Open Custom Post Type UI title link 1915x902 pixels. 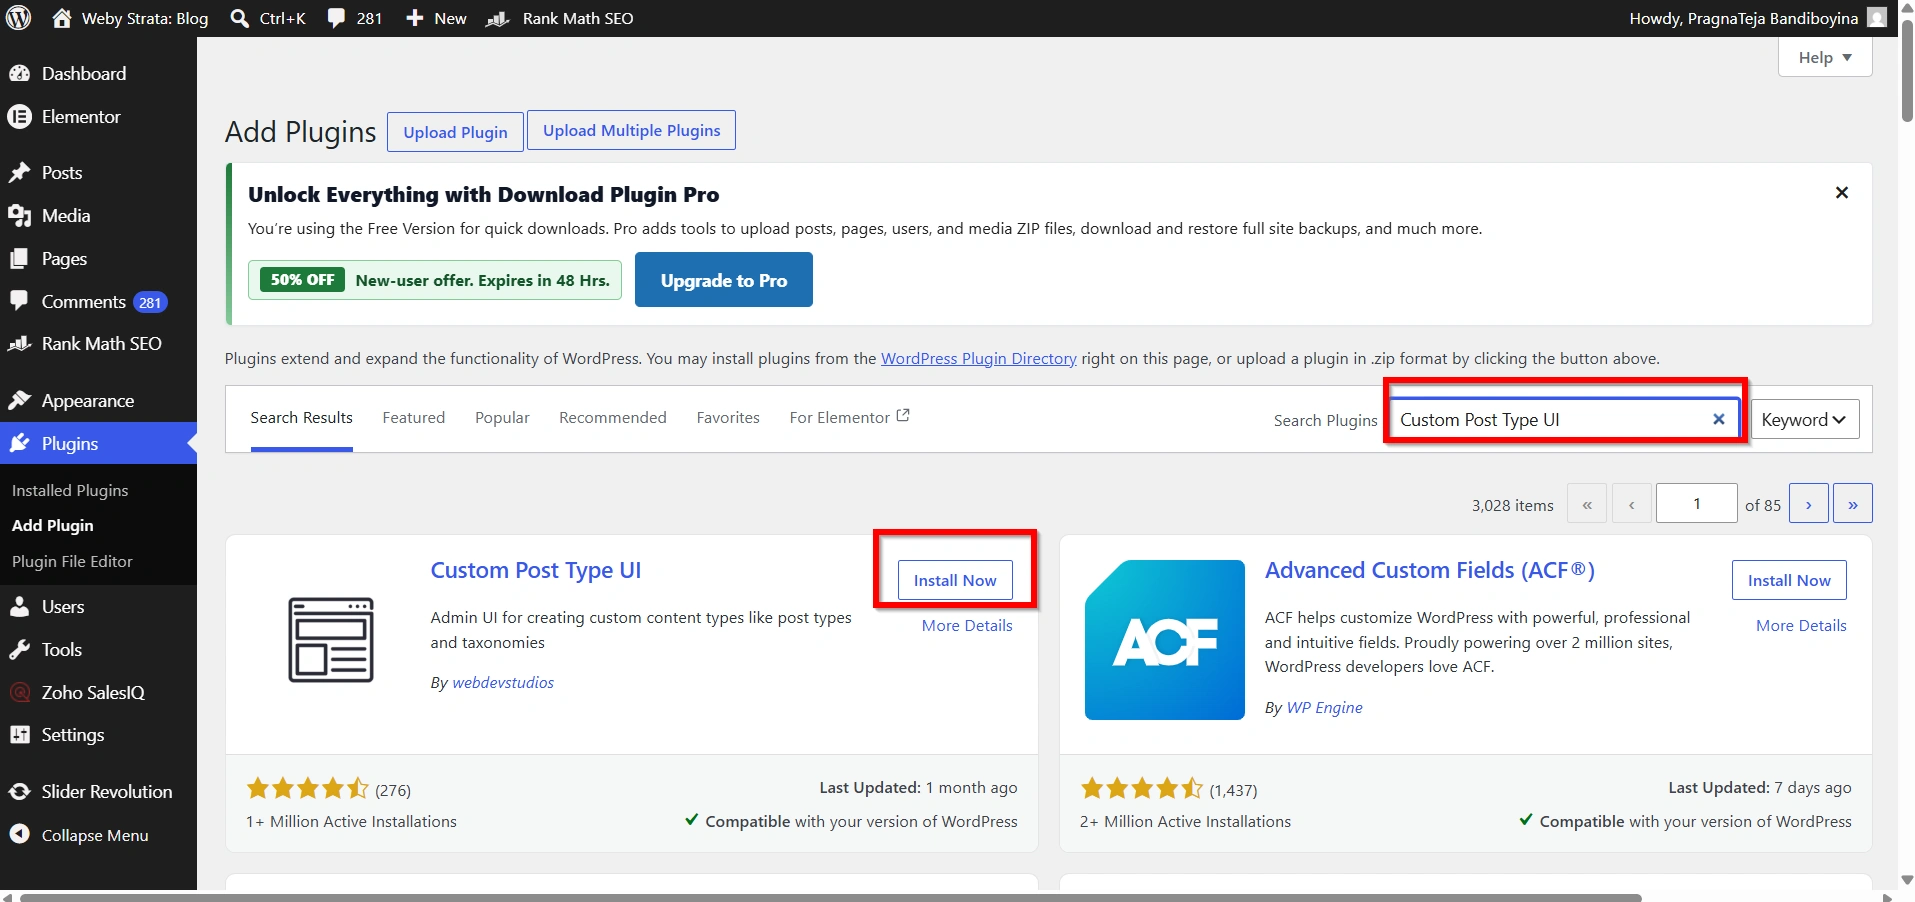[536, 570]
